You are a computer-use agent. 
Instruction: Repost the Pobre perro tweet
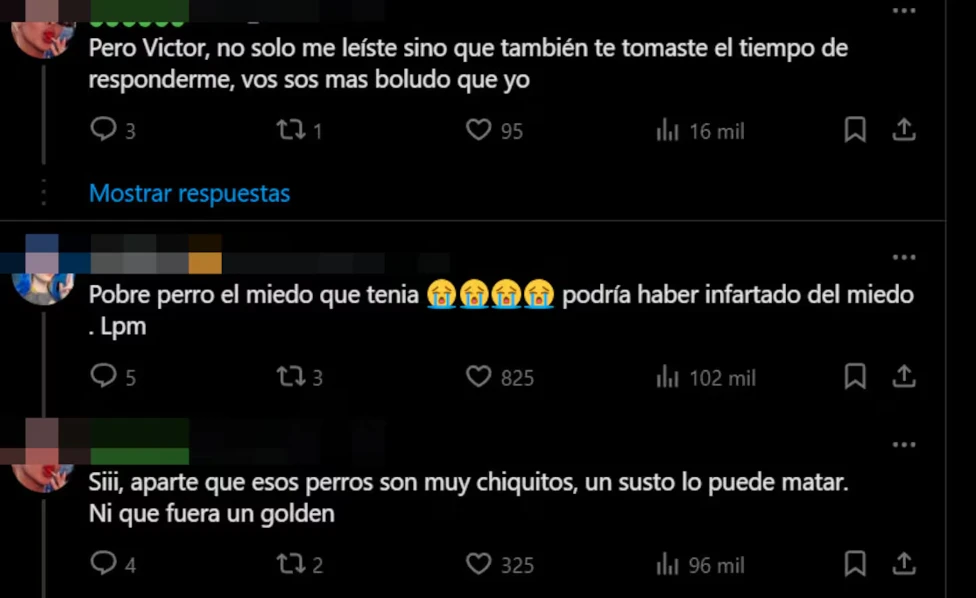tap(291, 377)
